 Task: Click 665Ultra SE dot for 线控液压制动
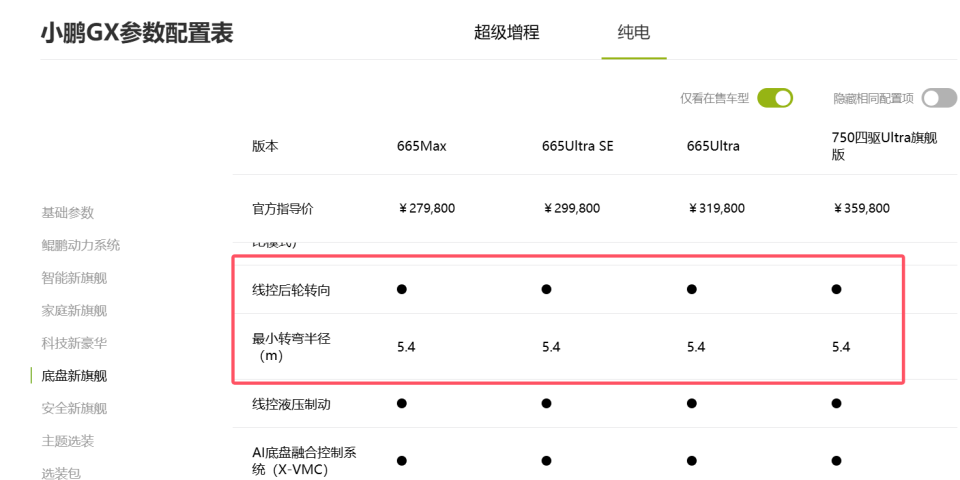(x=547, y=403)
